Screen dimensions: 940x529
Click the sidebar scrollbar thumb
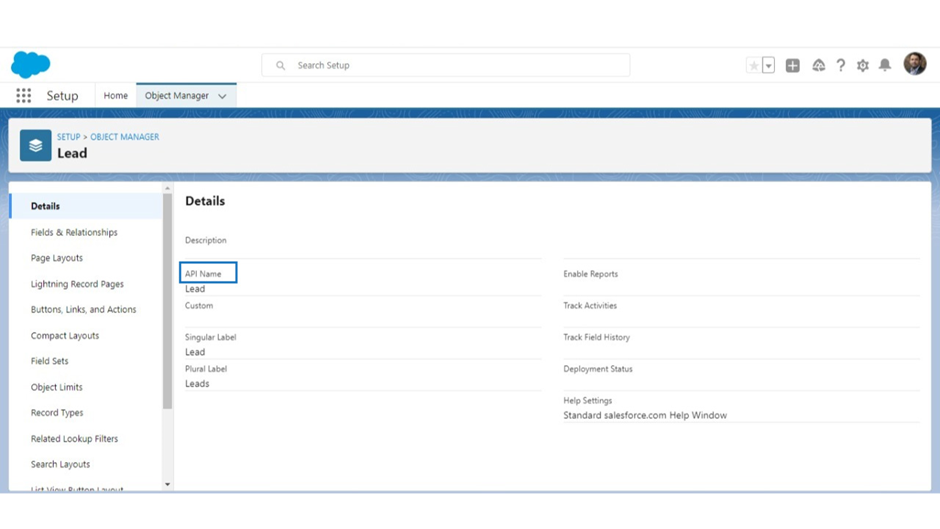pyautogui.click(x=167, y=301)
